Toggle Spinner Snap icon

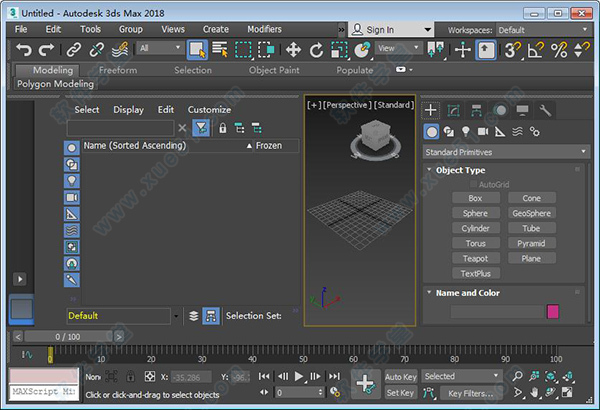(x=582, y=50)
